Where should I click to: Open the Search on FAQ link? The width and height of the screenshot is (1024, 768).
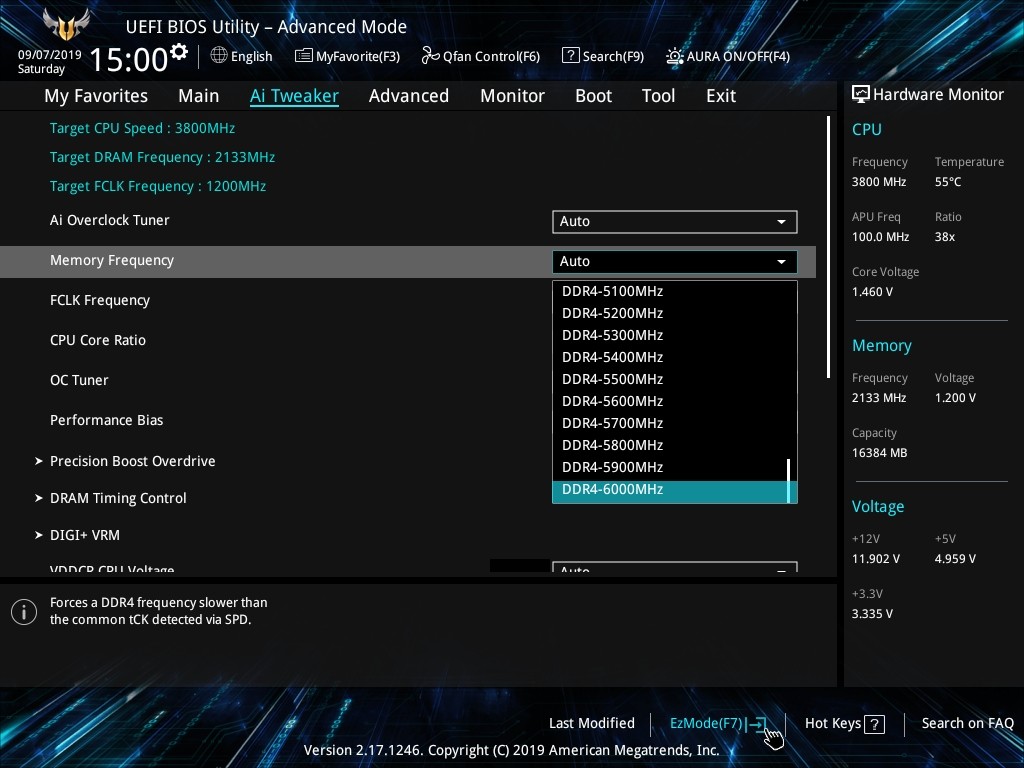[968, 724]
